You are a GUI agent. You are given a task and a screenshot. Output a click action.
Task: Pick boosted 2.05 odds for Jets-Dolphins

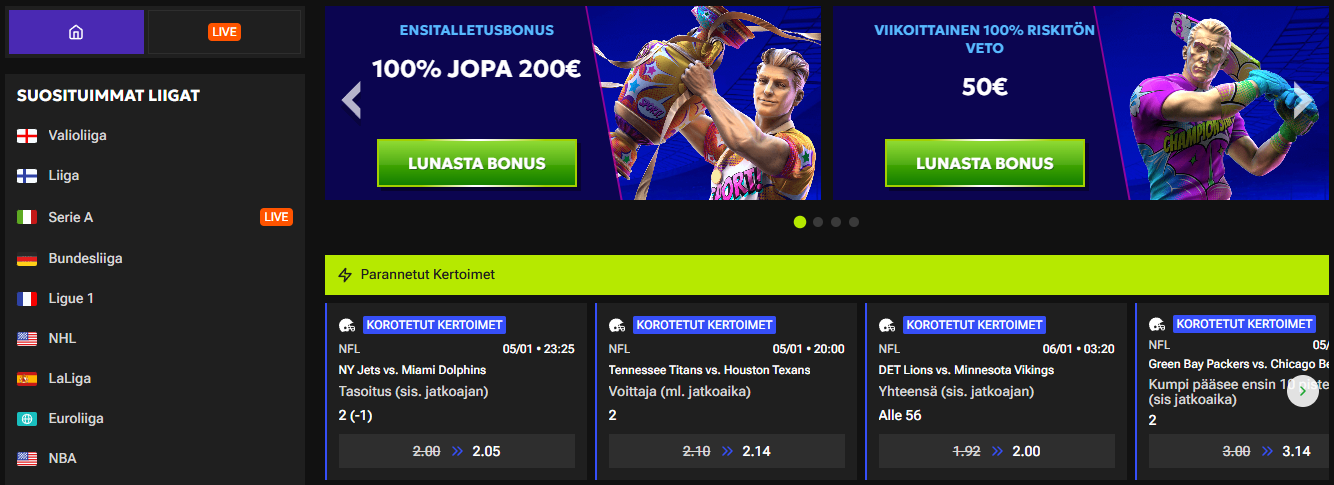pos(457,451)
